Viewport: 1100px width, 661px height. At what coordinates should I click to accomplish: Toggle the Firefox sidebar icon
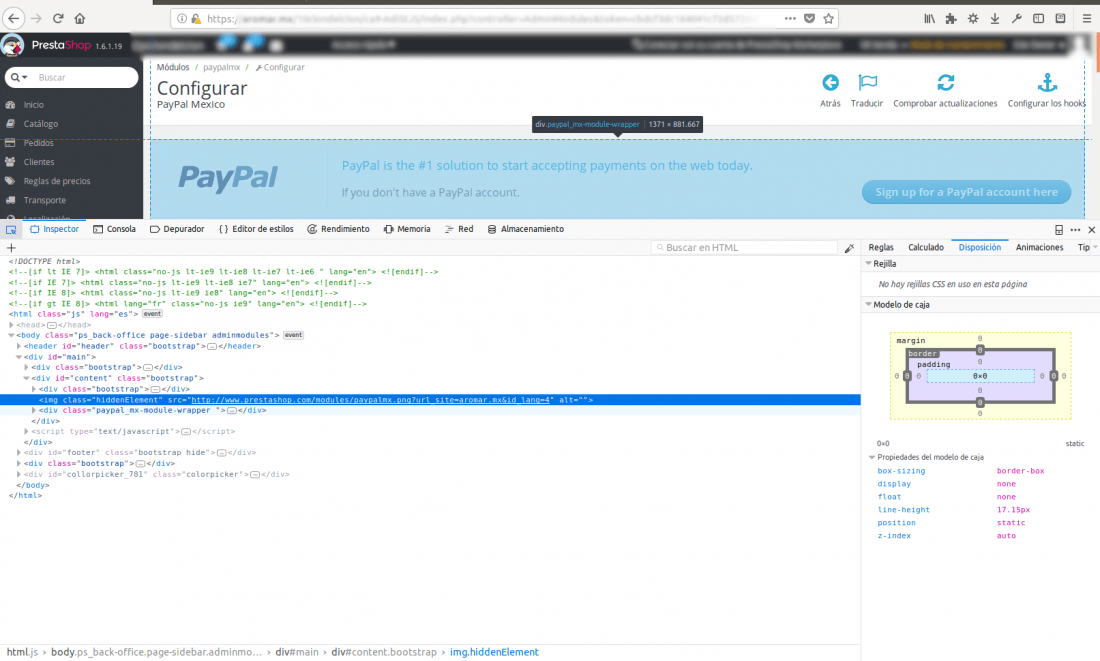click(x=1038, y=19)
